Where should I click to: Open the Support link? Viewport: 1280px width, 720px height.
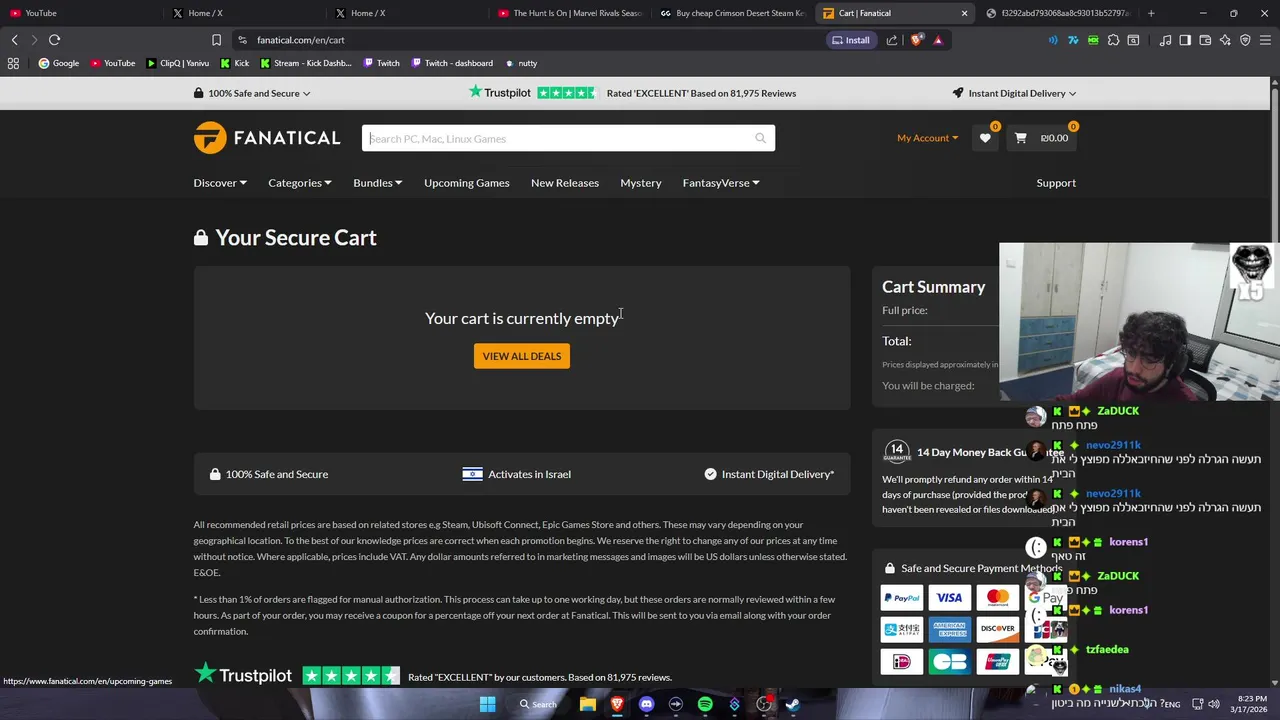click(x=1056, y=183)
